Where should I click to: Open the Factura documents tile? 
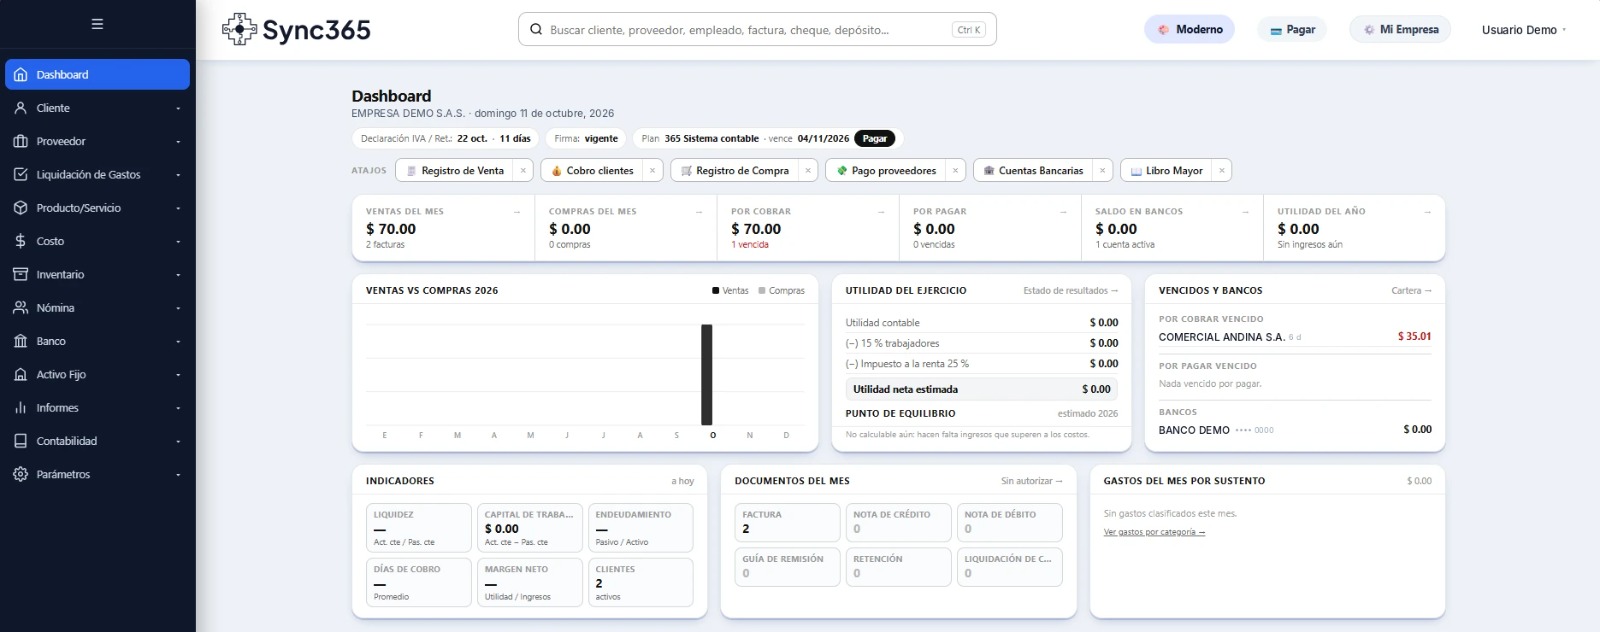coord(787,522)
